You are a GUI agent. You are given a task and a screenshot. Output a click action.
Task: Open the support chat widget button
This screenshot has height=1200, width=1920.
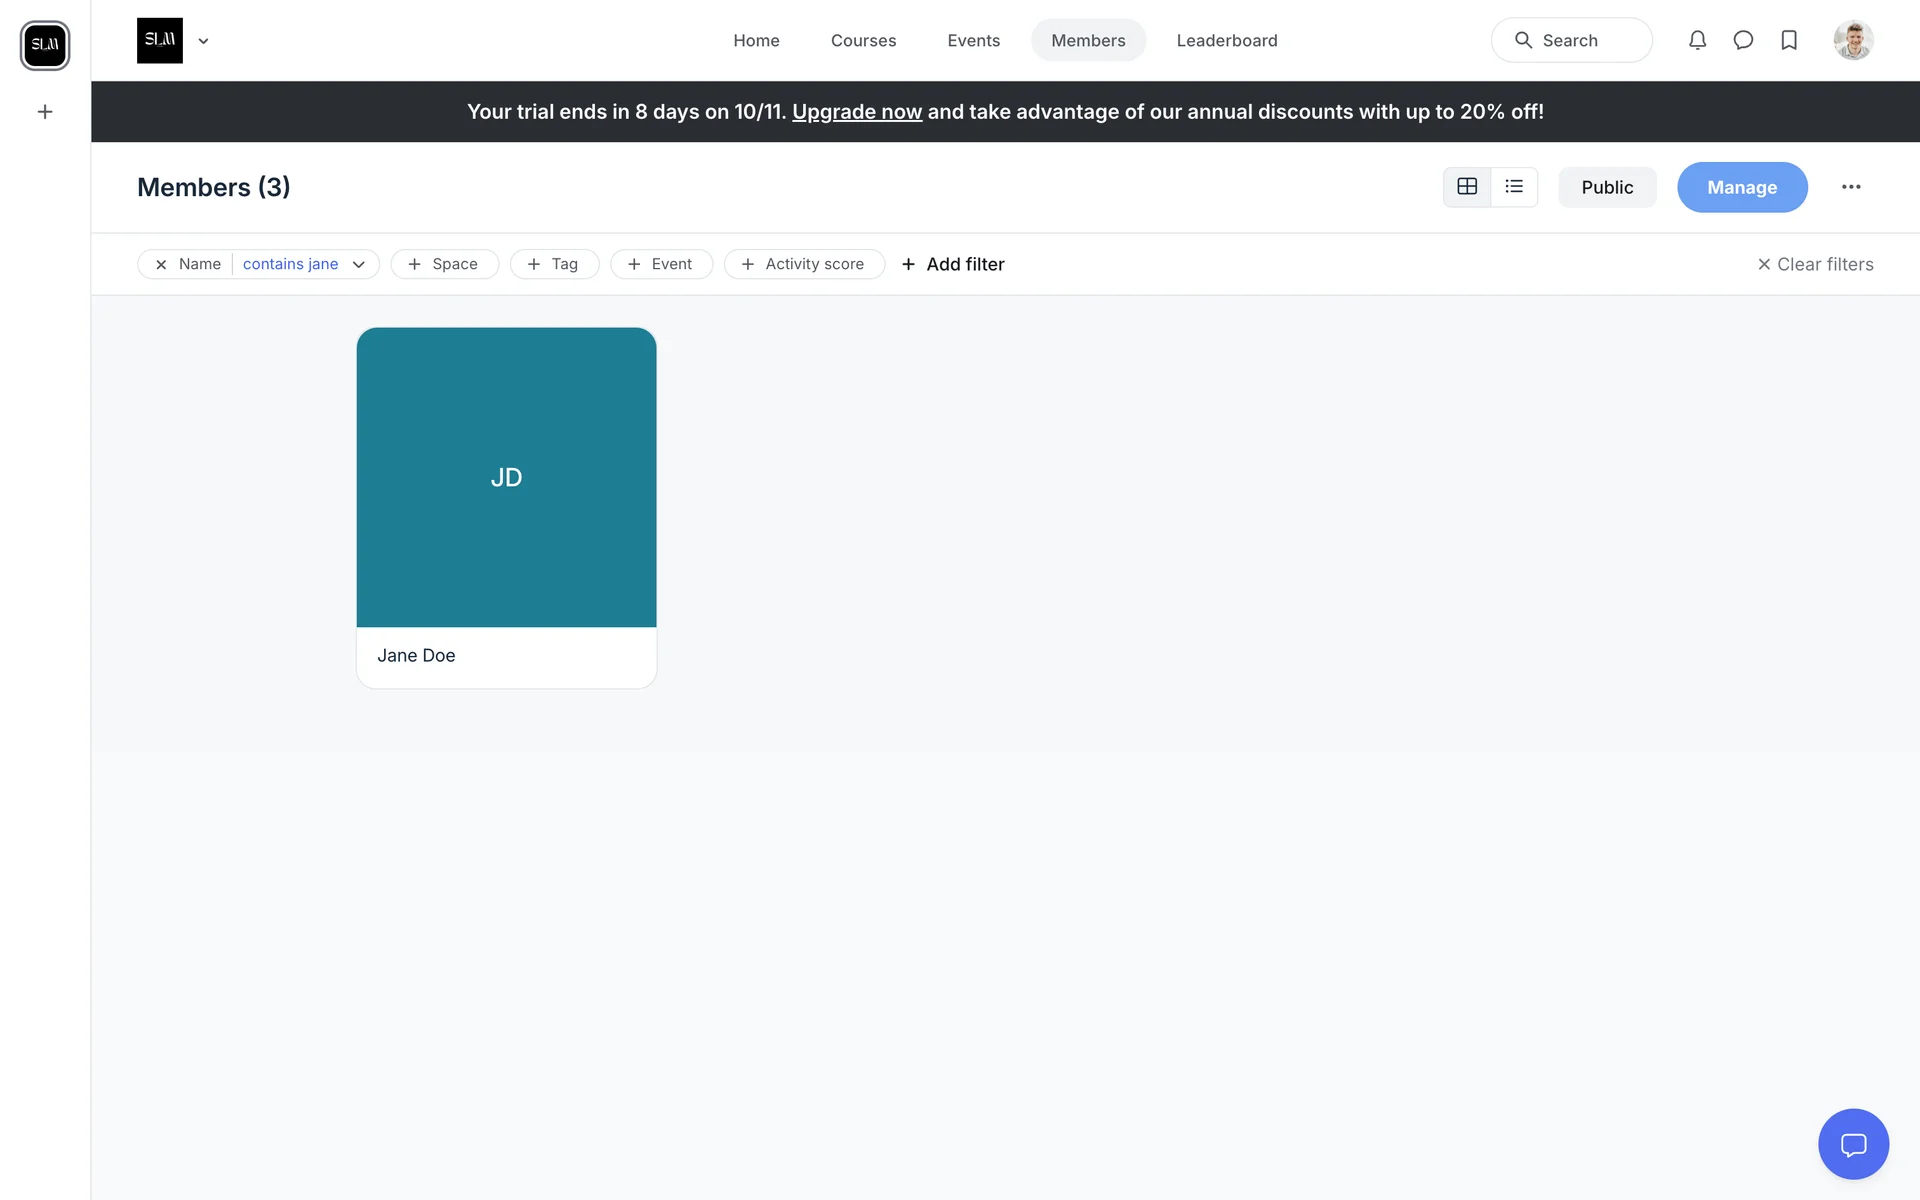tap(1853, 1144)
